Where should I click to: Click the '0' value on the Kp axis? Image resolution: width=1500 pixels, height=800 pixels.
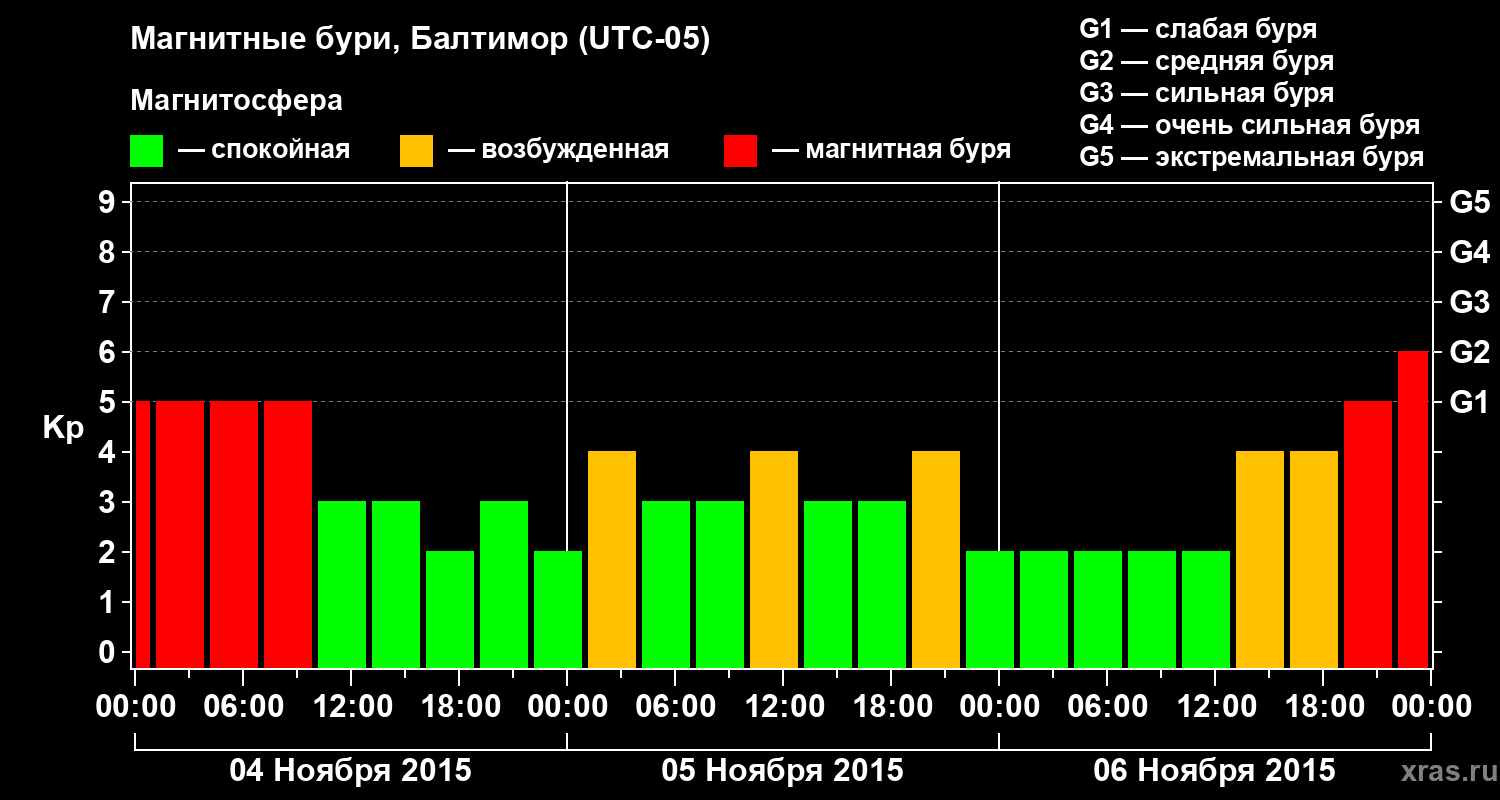click(x=108, y=652)
